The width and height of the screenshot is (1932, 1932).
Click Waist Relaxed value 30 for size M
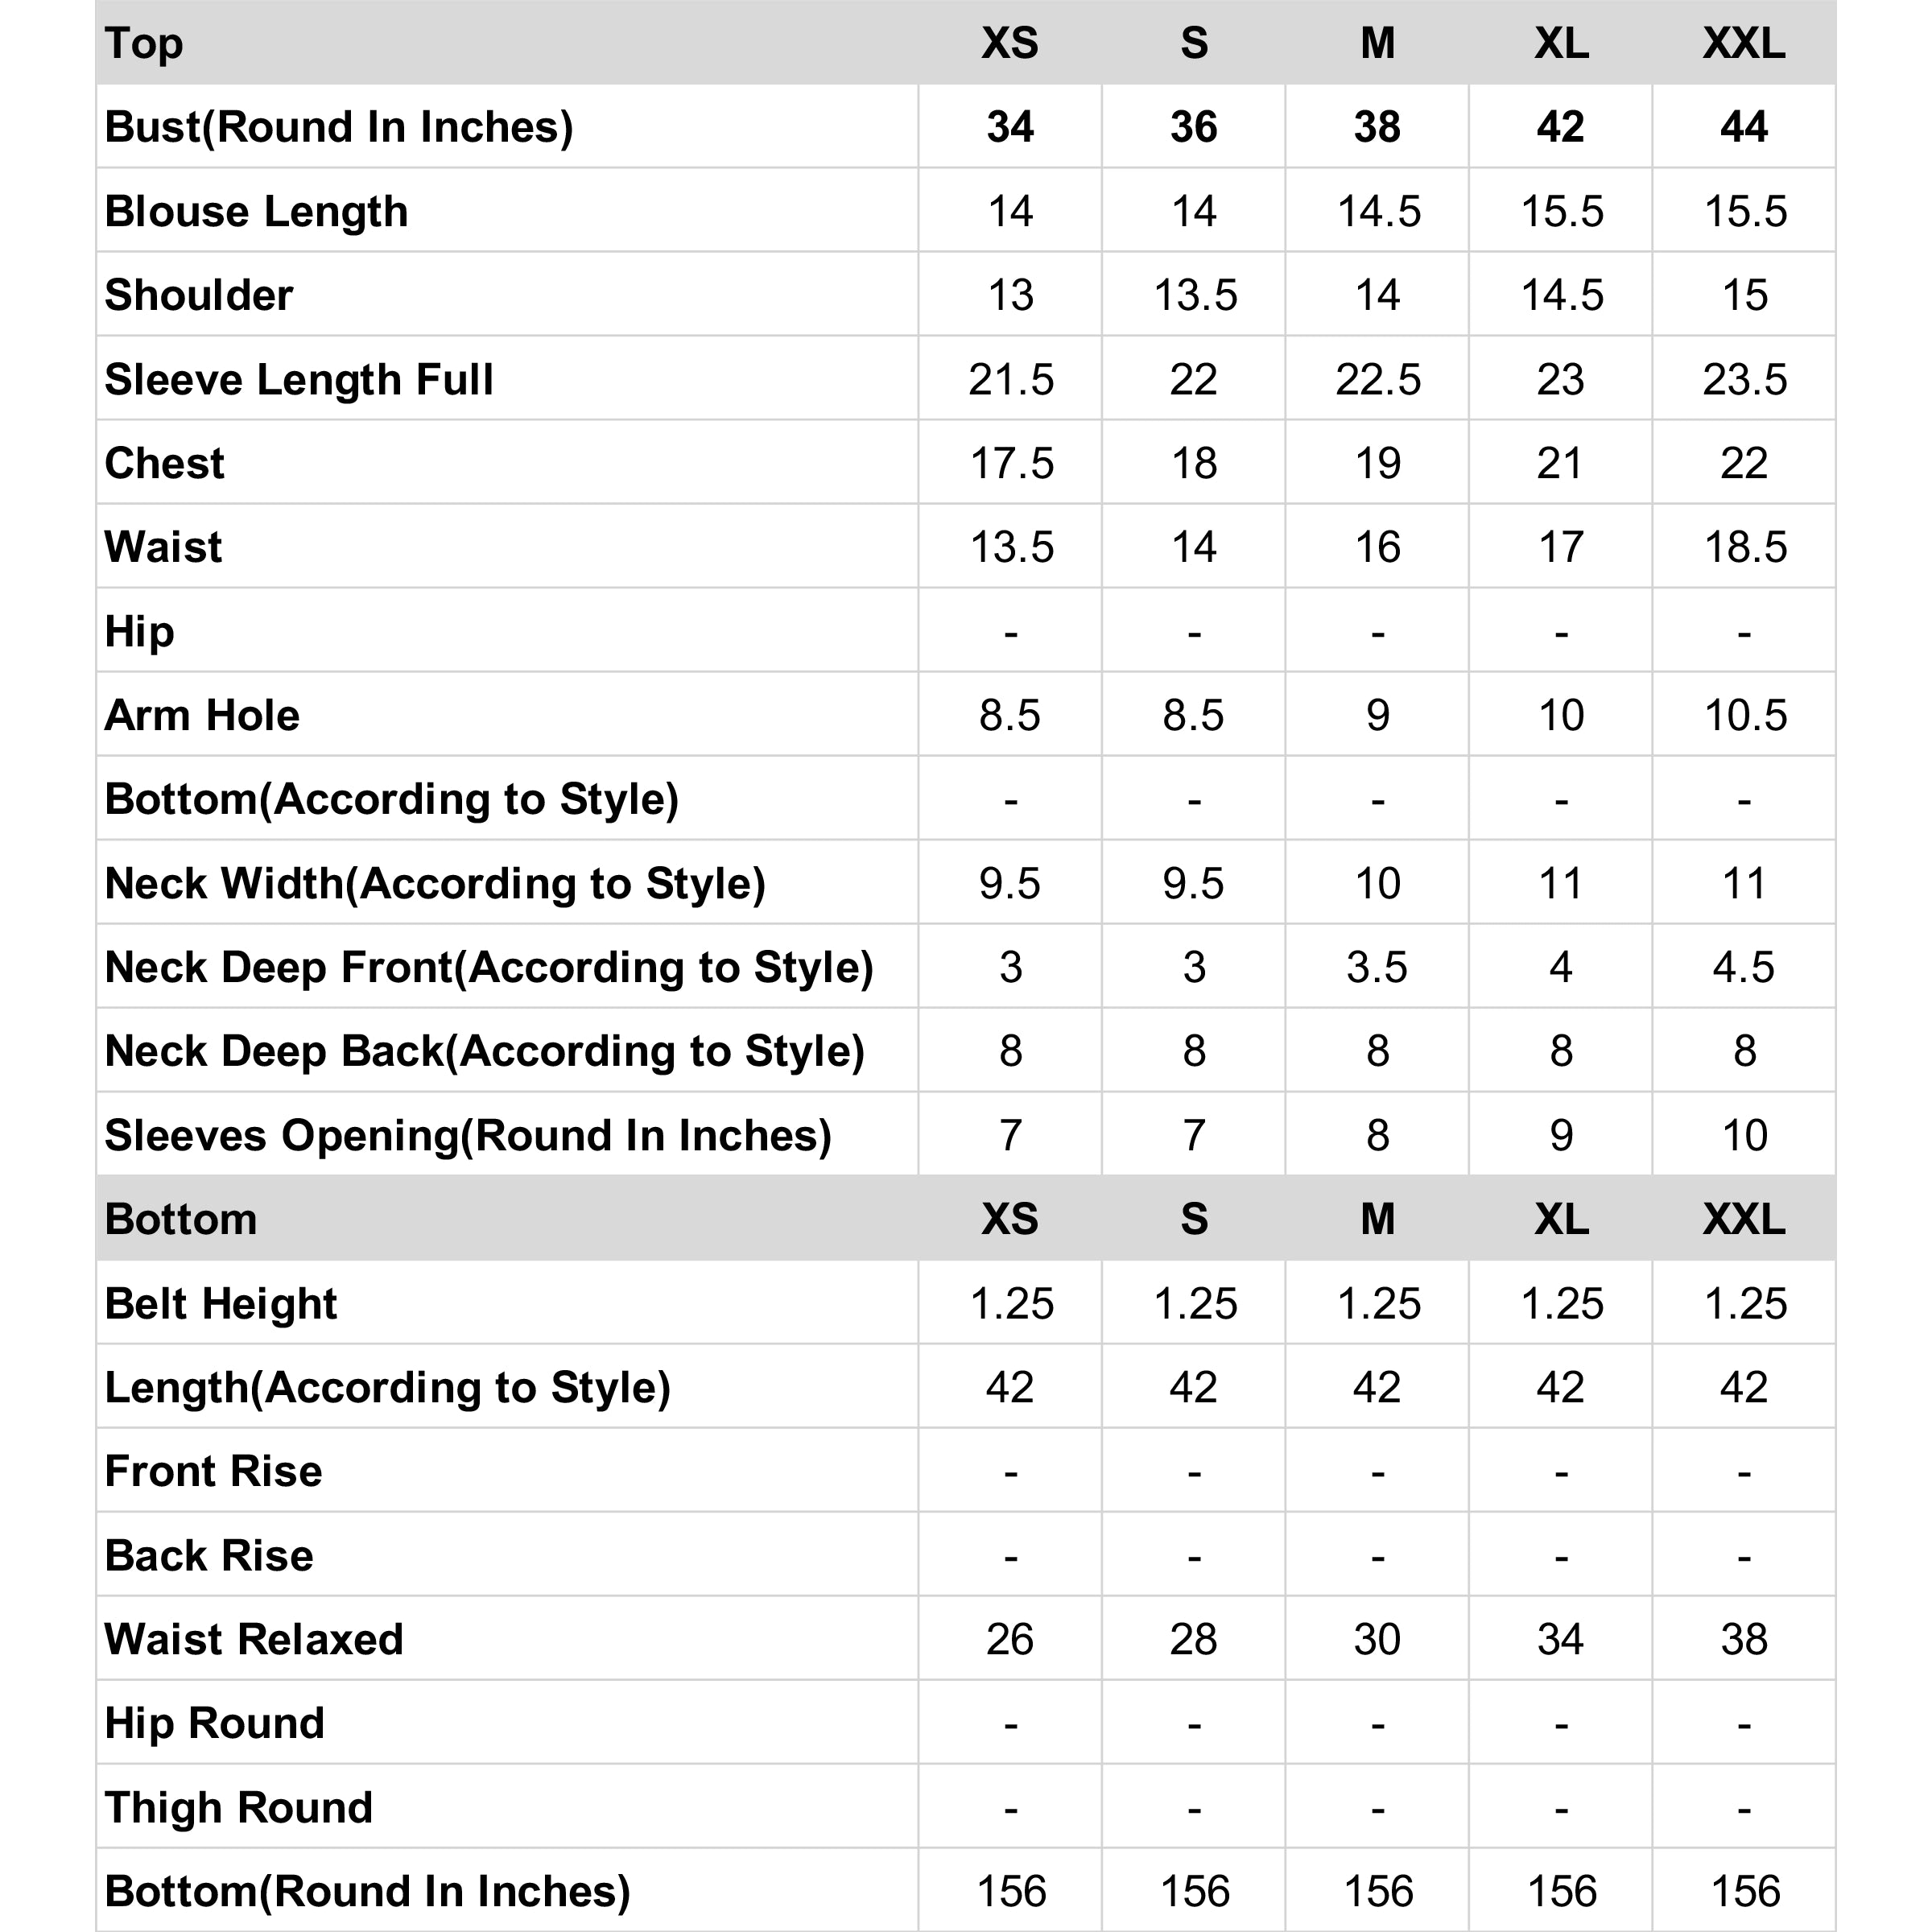point(1377,1639)
